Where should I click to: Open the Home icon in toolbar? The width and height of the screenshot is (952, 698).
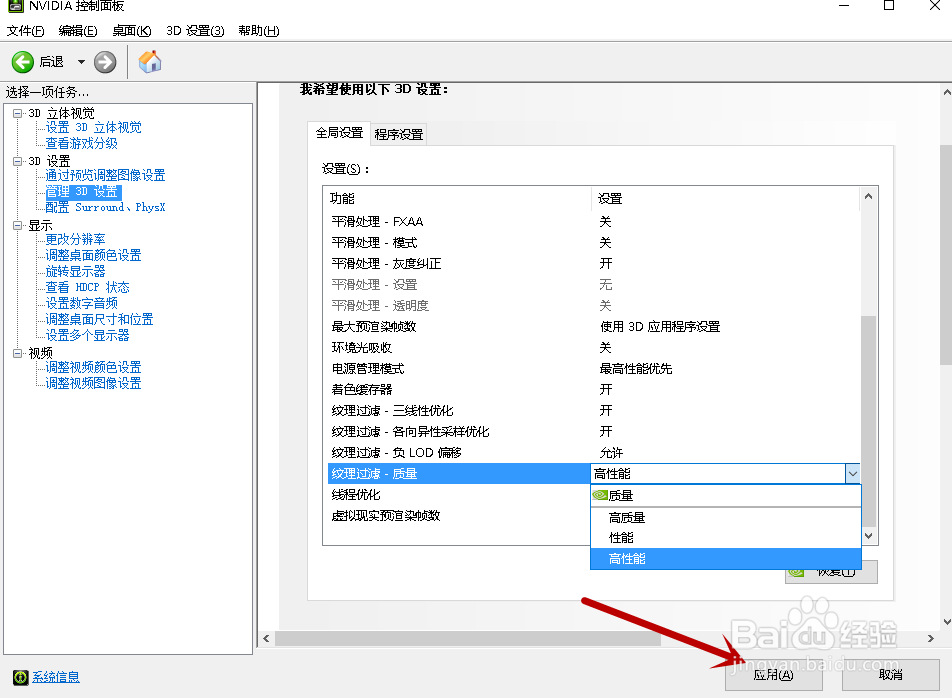[150, 62]
